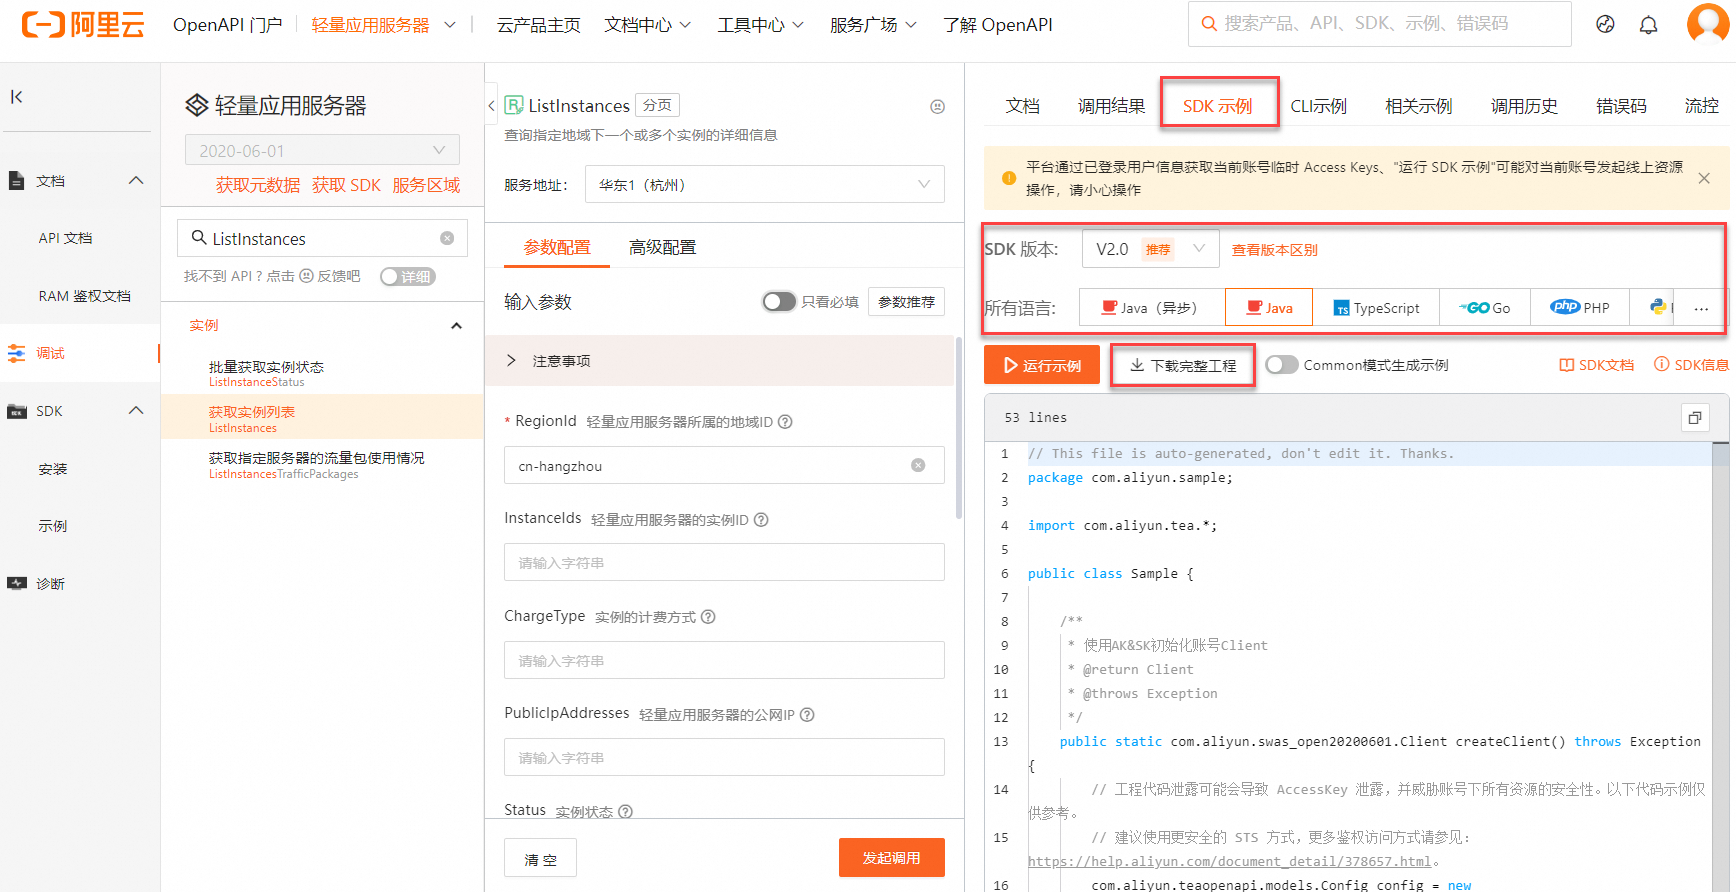Image resolution: width=1736 pixels, height=892 pixels.
Task: Click the SDK sidebar icon
Action: tap(16, 411)
